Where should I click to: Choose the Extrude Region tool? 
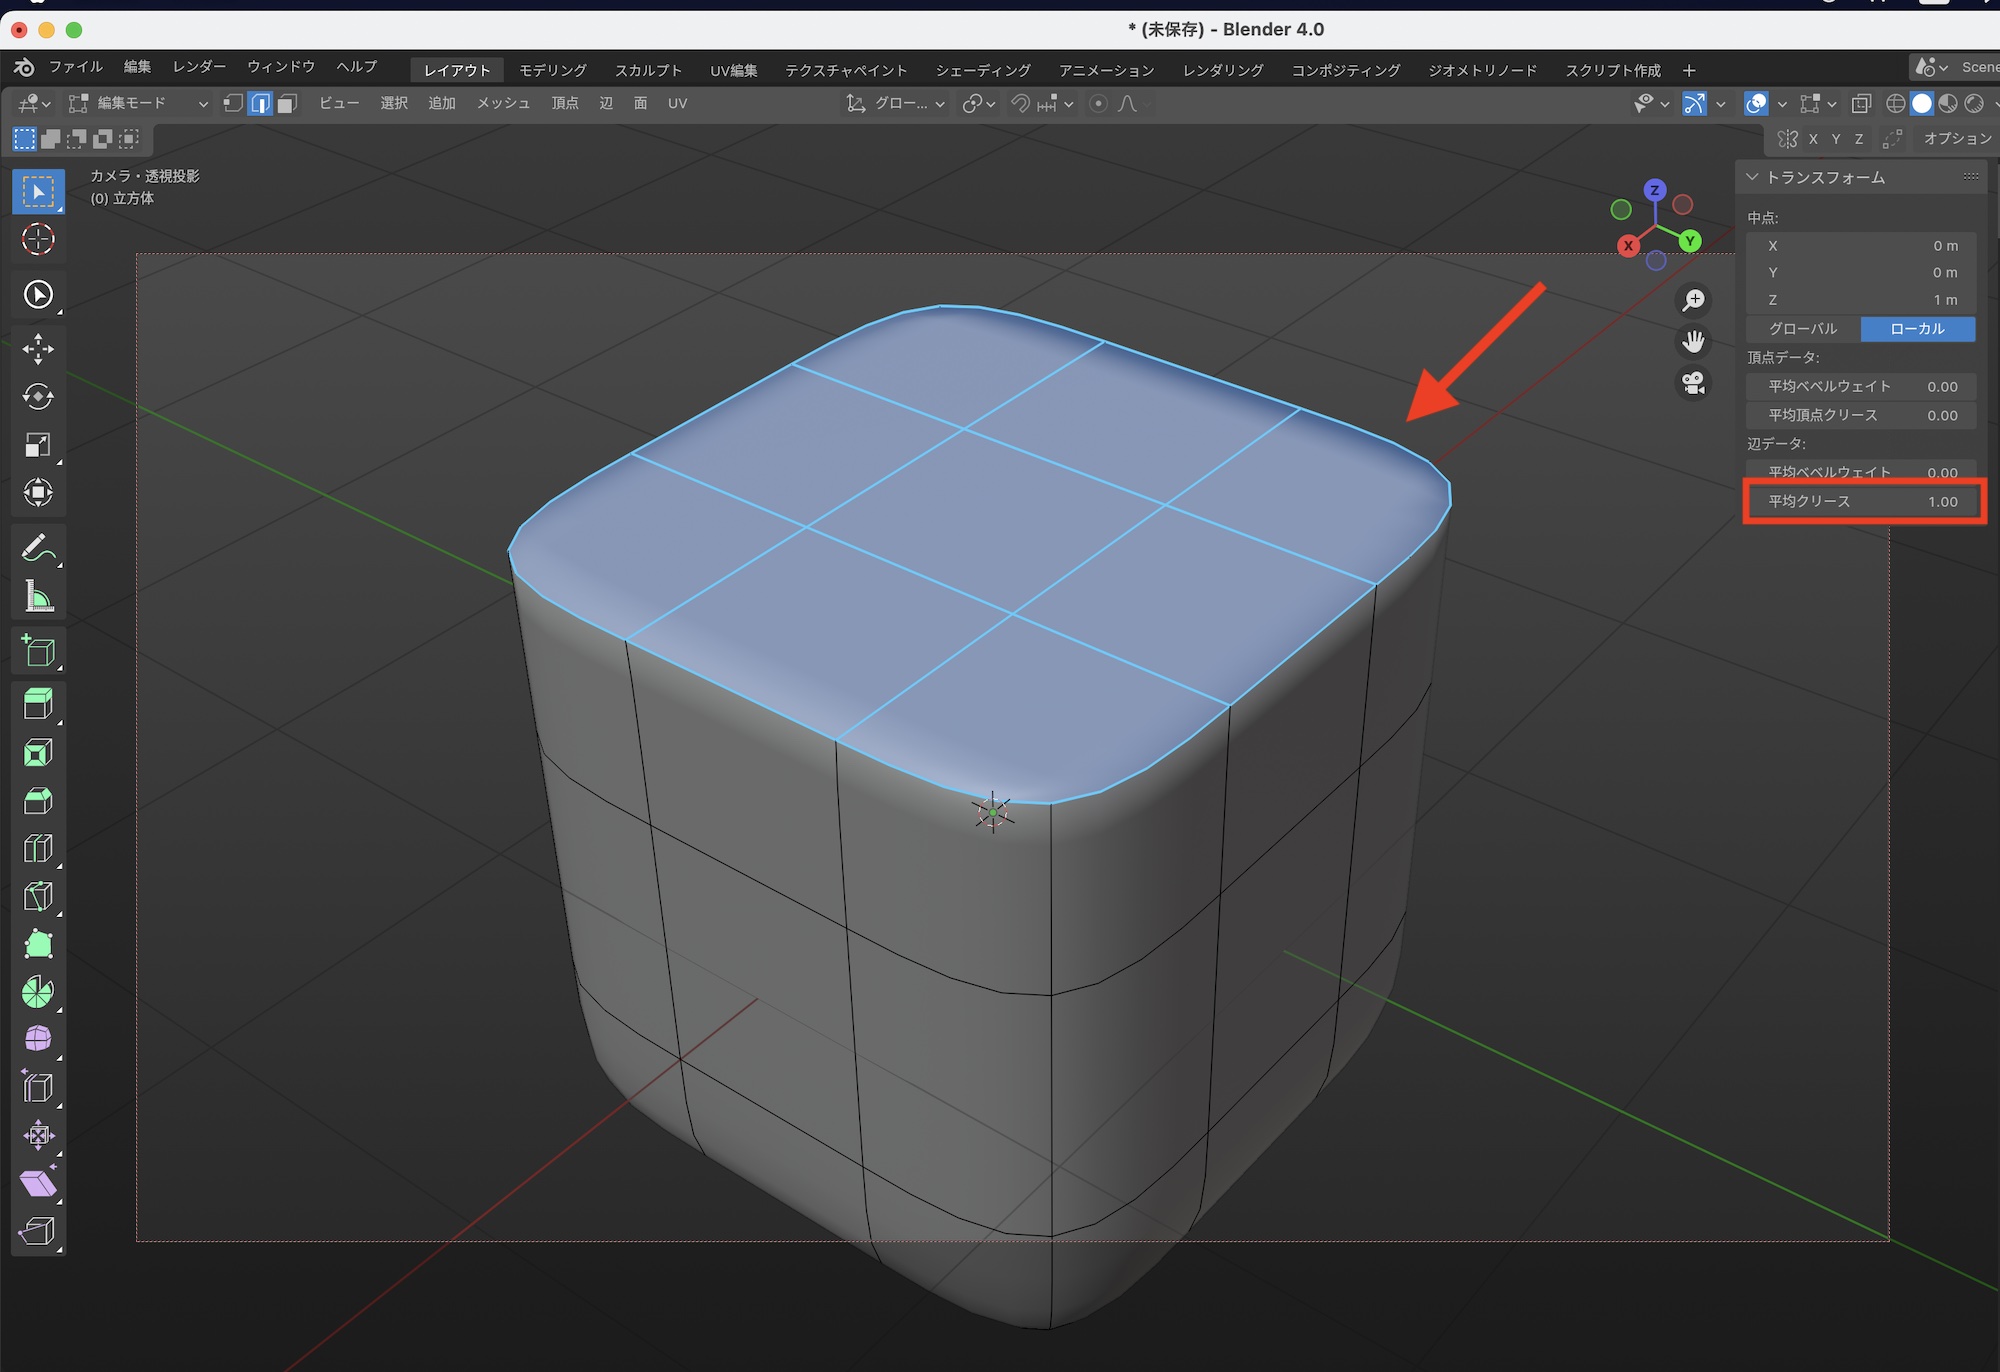[x=38, y=704]
